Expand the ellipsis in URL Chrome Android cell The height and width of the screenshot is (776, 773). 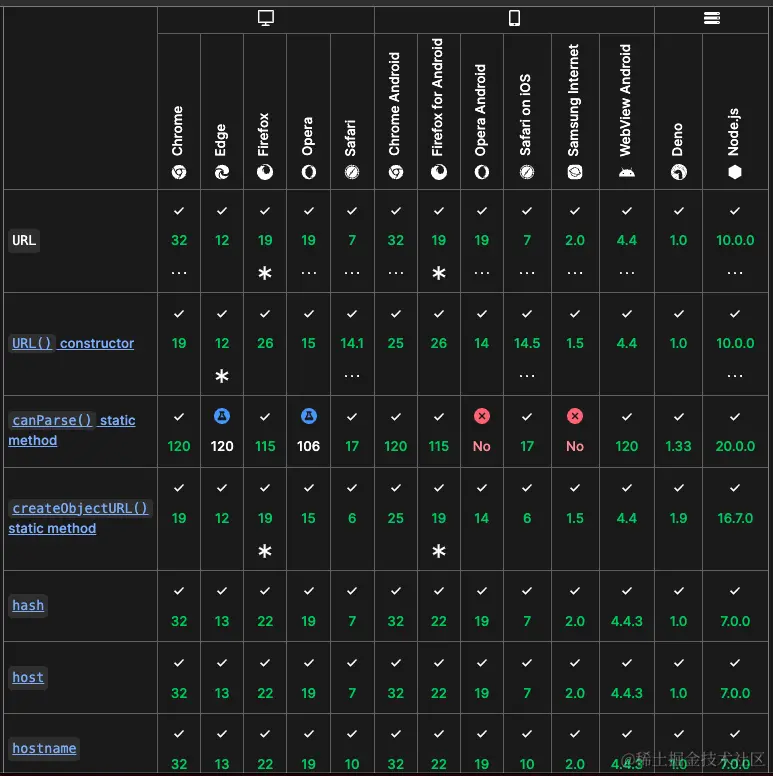[x=395, y=273]
